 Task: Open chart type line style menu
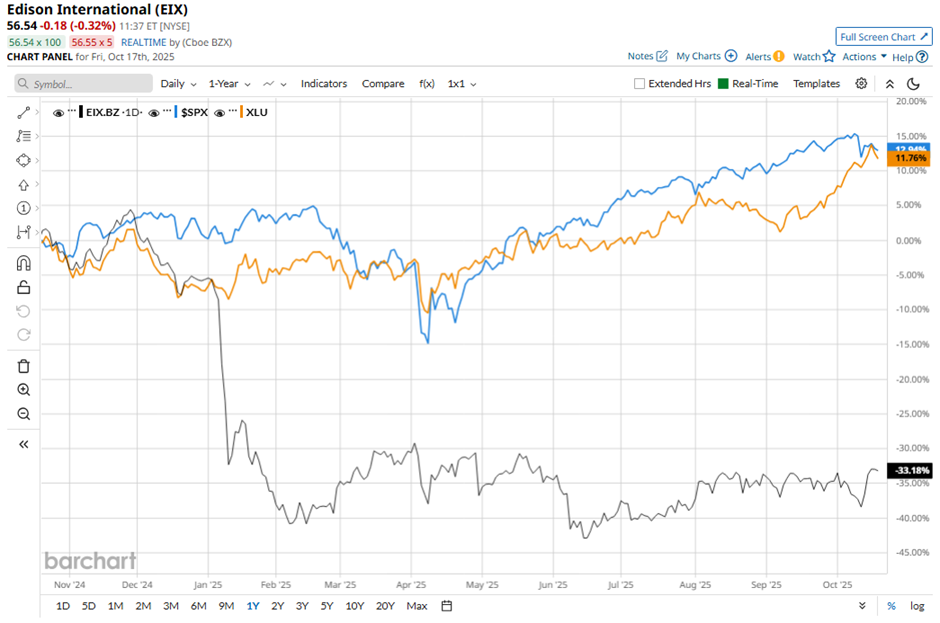click(x=275, y=84)
